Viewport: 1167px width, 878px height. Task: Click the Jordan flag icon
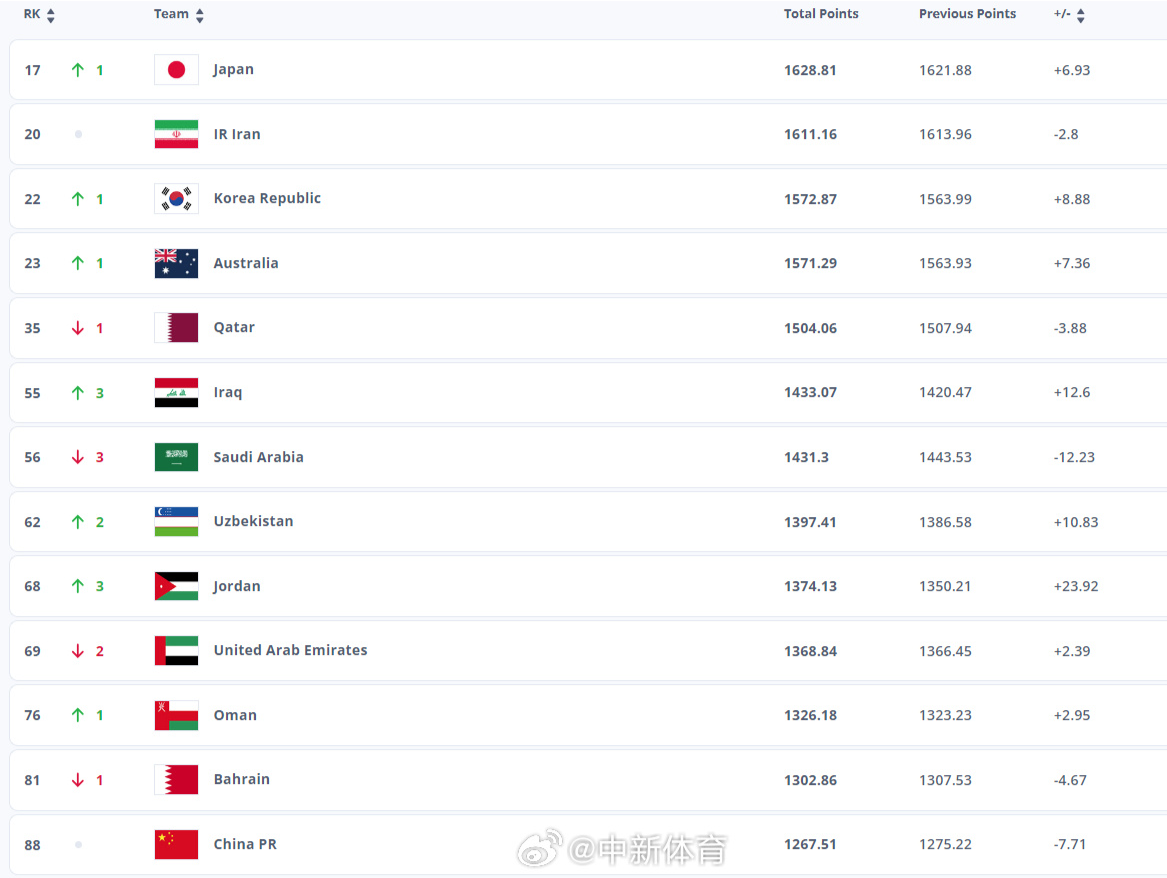[x=176, y=586]
